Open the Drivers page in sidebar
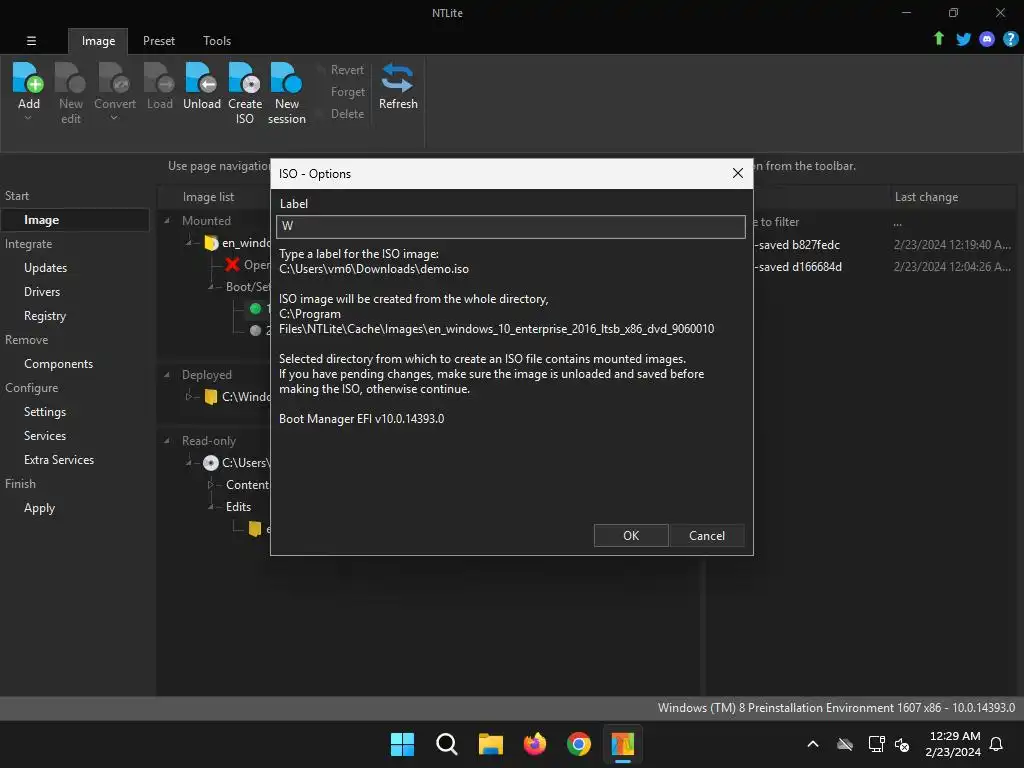The image size is (1024, 768). tap(42, 292)
